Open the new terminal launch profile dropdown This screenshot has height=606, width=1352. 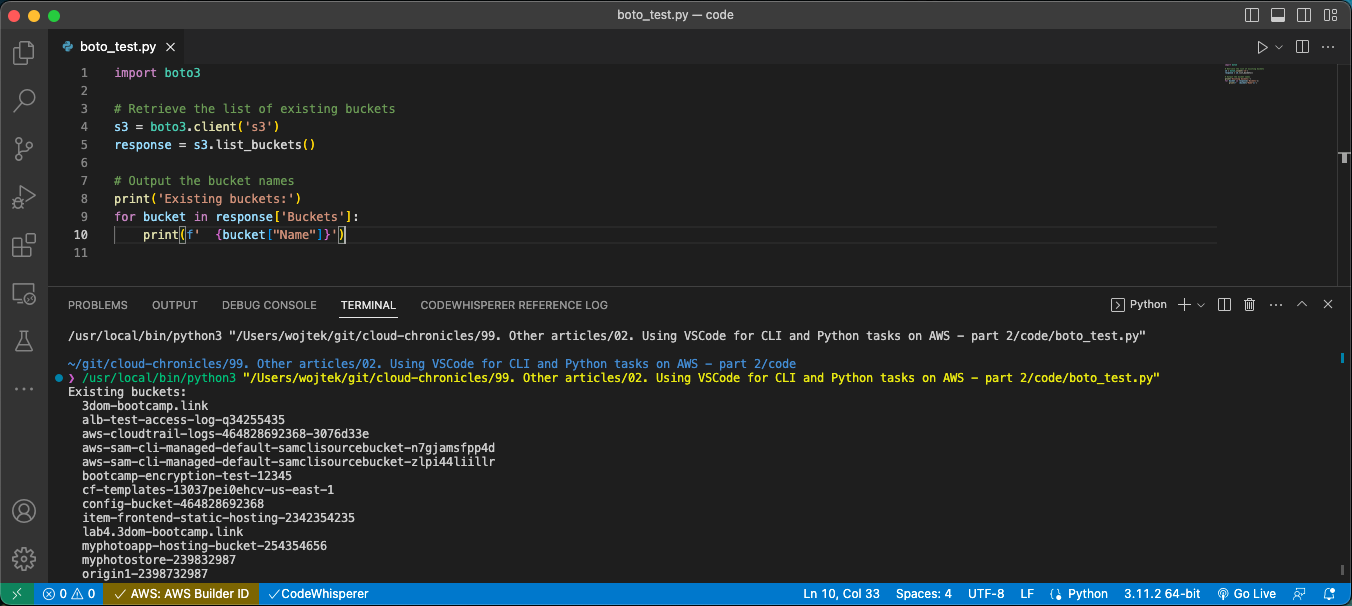point(1201,304)
